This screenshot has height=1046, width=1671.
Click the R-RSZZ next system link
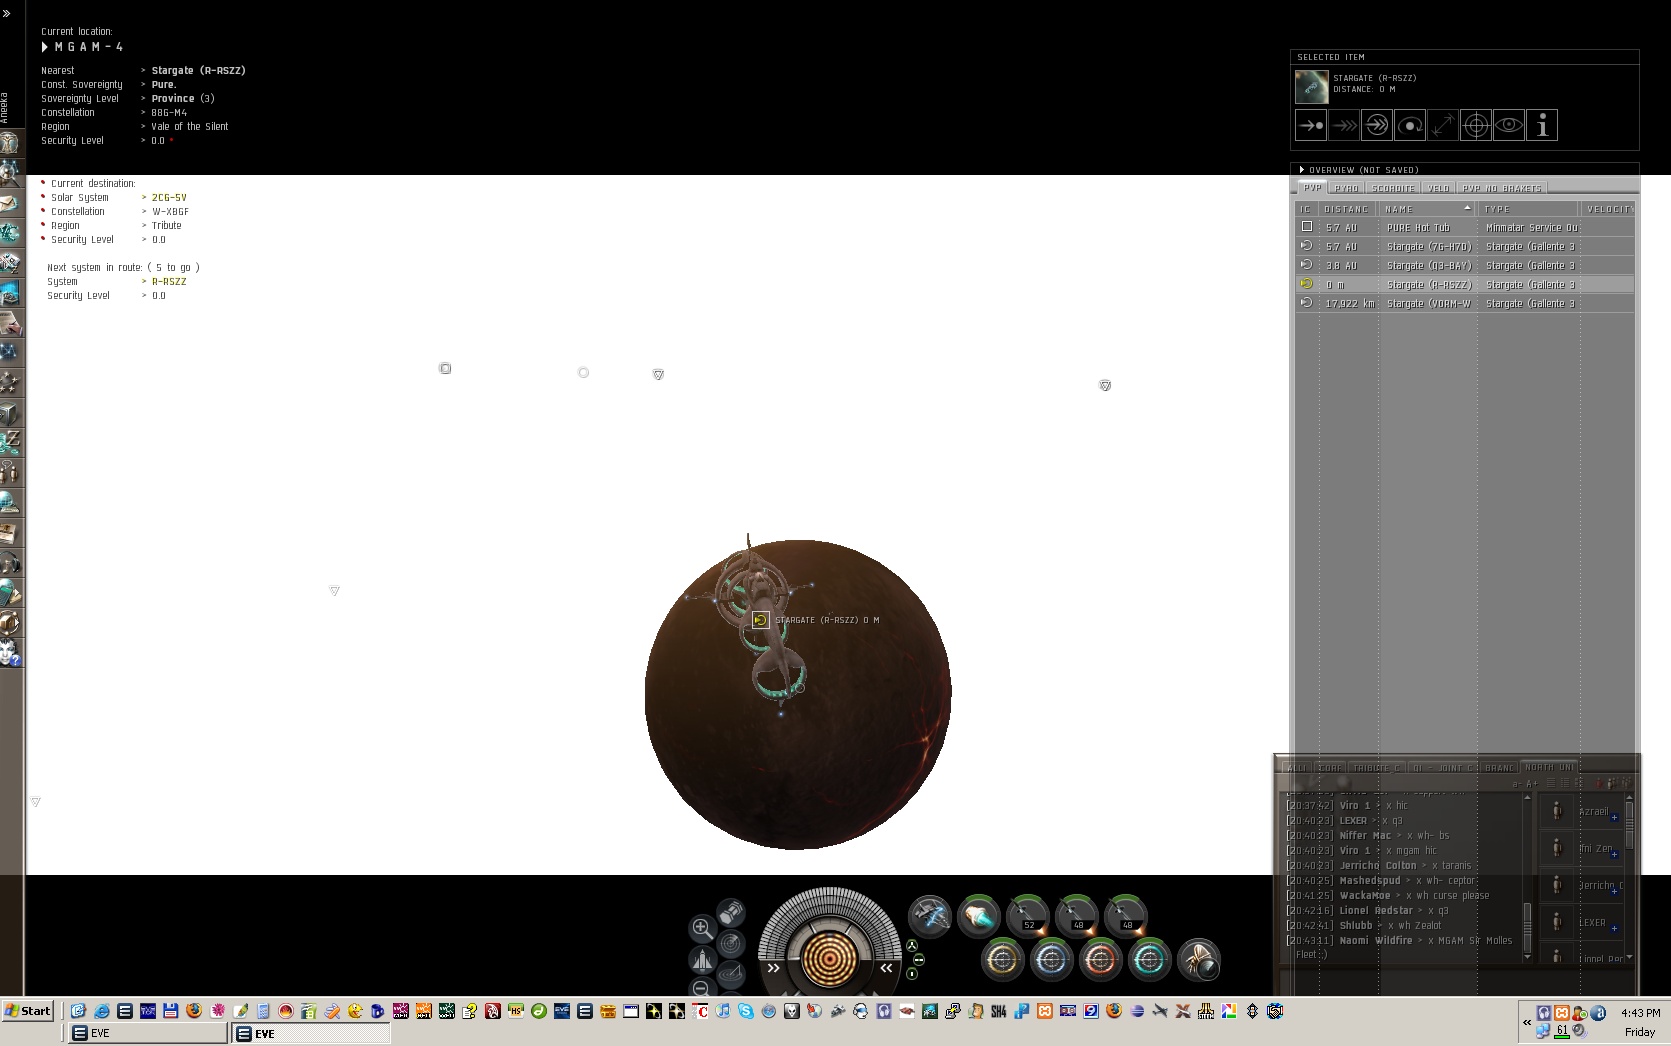(169, 282)
